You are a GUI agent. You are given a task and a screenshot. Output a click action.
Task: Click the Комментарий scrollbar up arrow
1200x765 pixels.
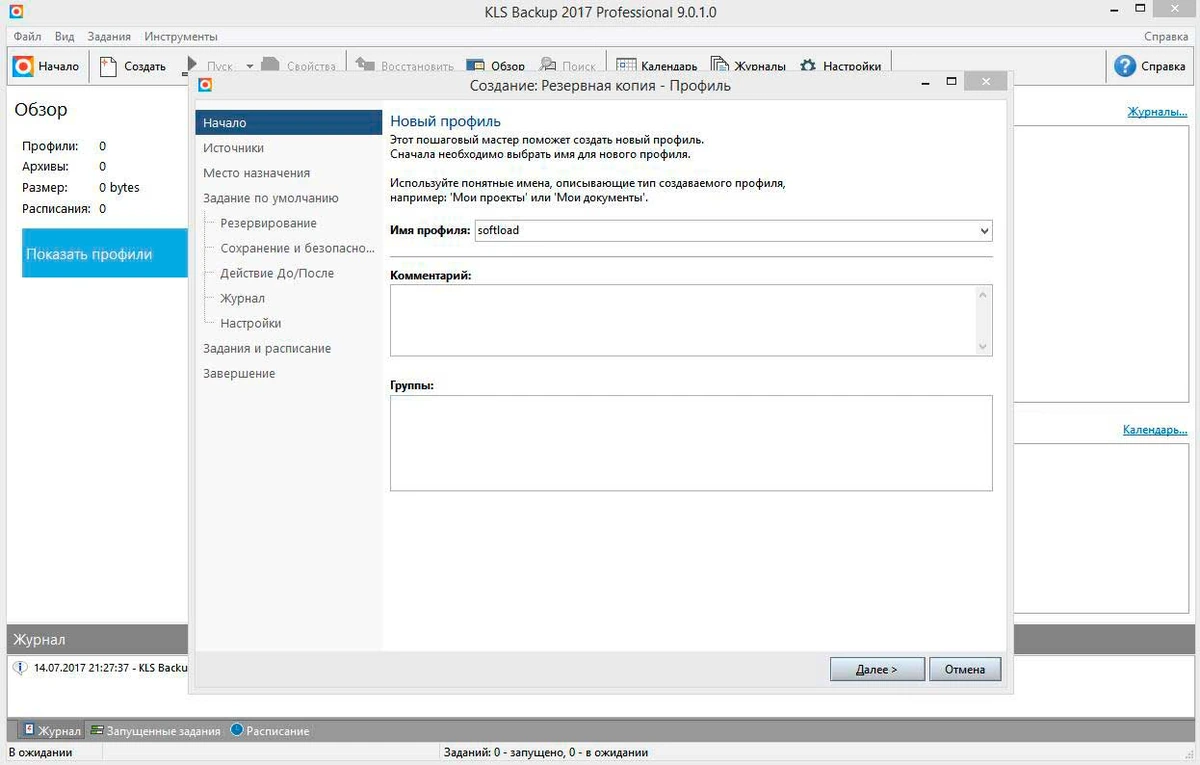[984, 294]
